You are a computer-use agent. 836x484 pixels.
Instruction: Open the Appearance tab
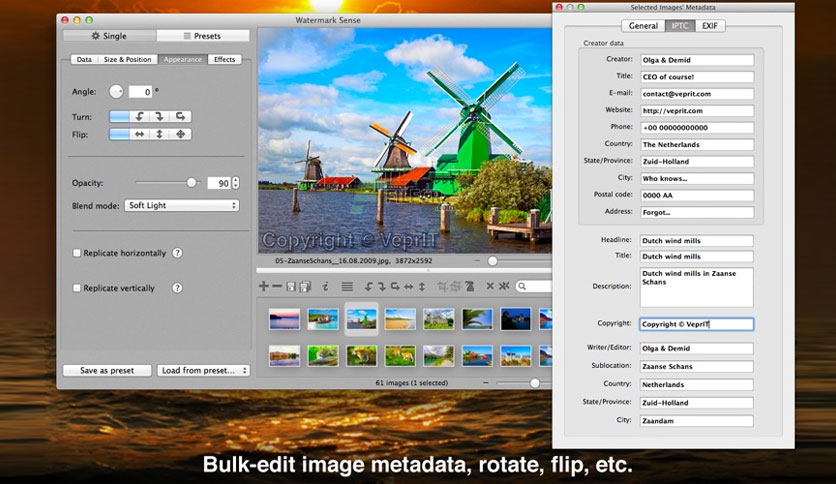pos(183,59)
